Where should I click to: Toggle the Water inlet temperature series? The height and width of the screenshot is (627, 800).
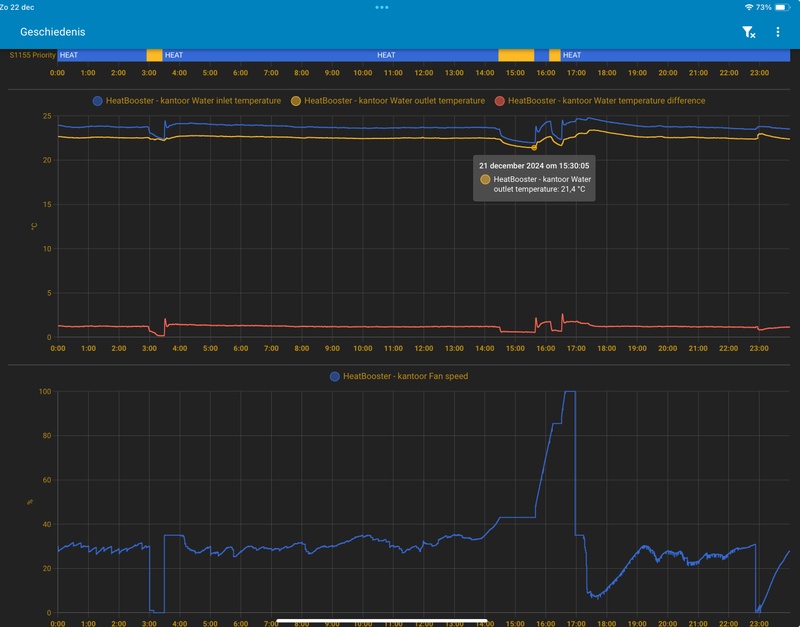[x=187, y=101]
